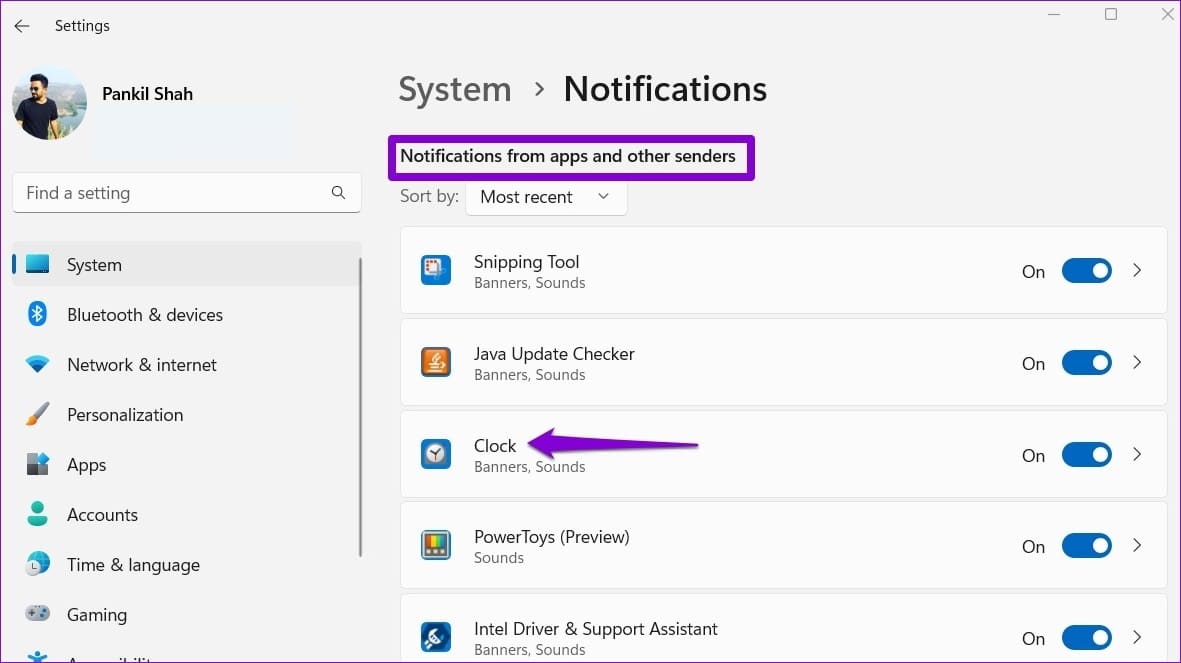
Task: Click the Java Update Checker icon
Action: tap(436, 363)
